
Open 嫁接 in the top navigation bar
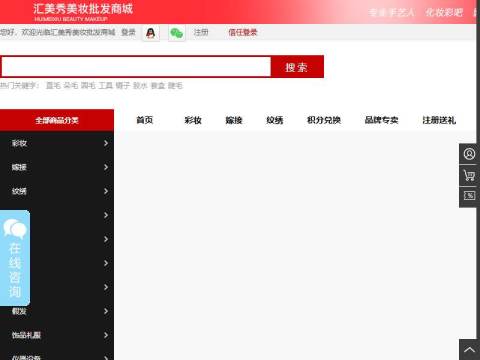click(234, 120)
